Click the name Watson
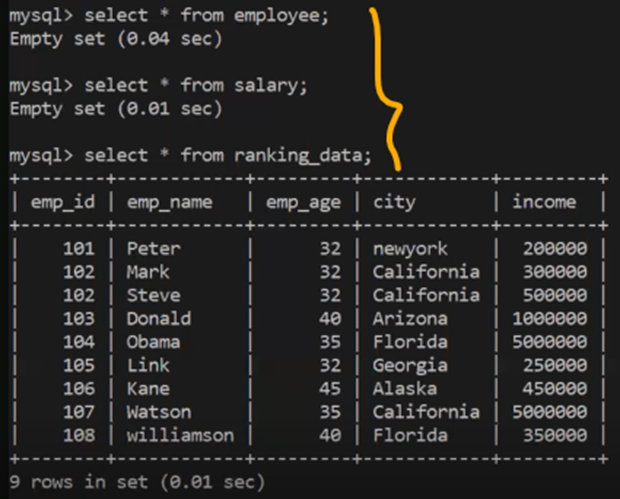Screen dimensions: 620x499 point(159,412)
